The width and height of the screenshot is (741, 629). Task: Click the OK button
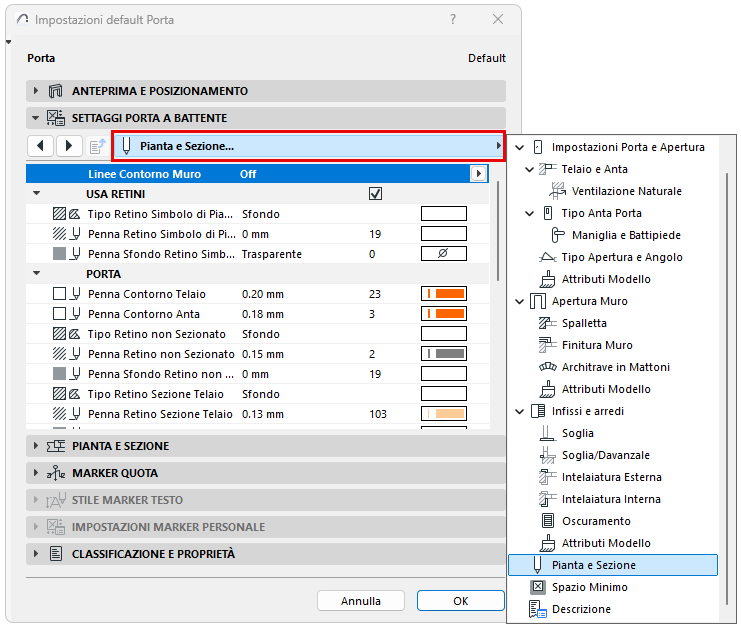coord(461,601)
